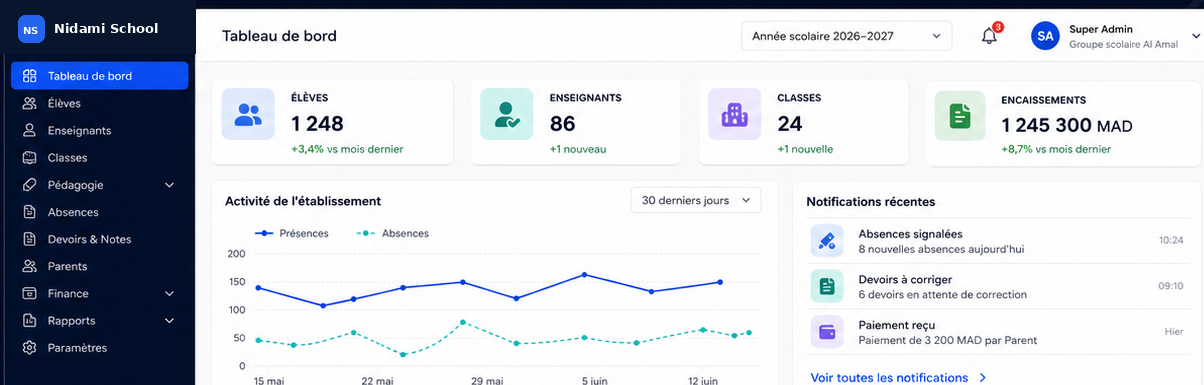Click the 1 248 élèves value

317,124
